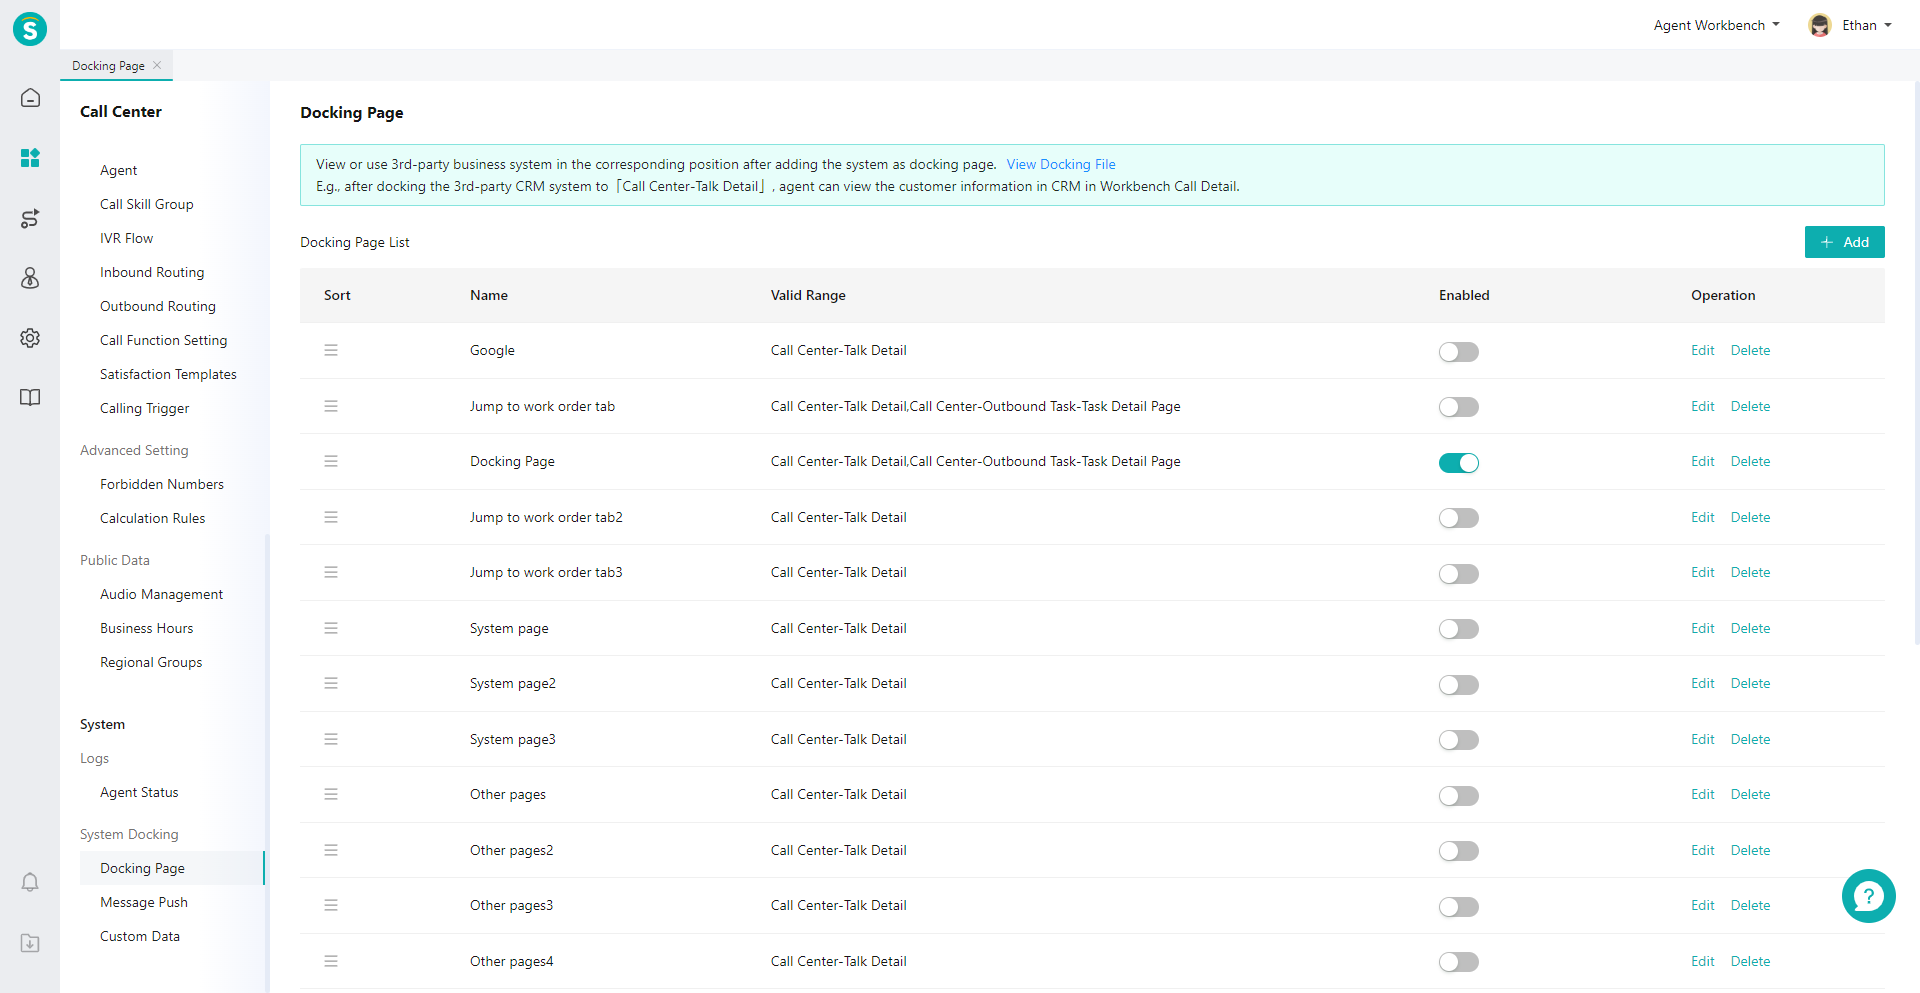Open IVR Flow in the sidebar
The width and height of the screenshot is (1920, 993).
coord(127,238)
